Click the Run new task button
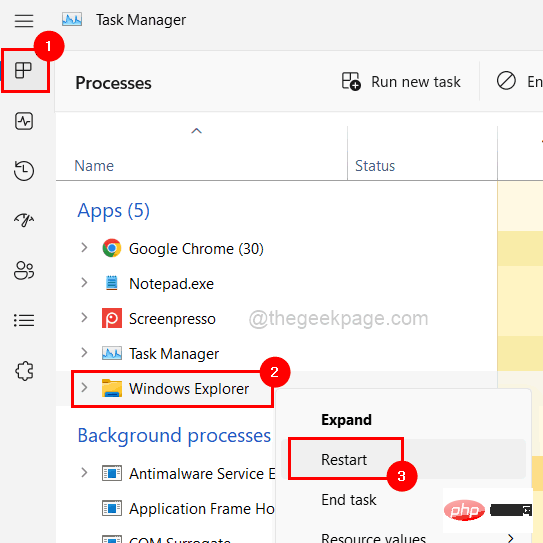Screen dimensions: 543x543 (401, 81)
